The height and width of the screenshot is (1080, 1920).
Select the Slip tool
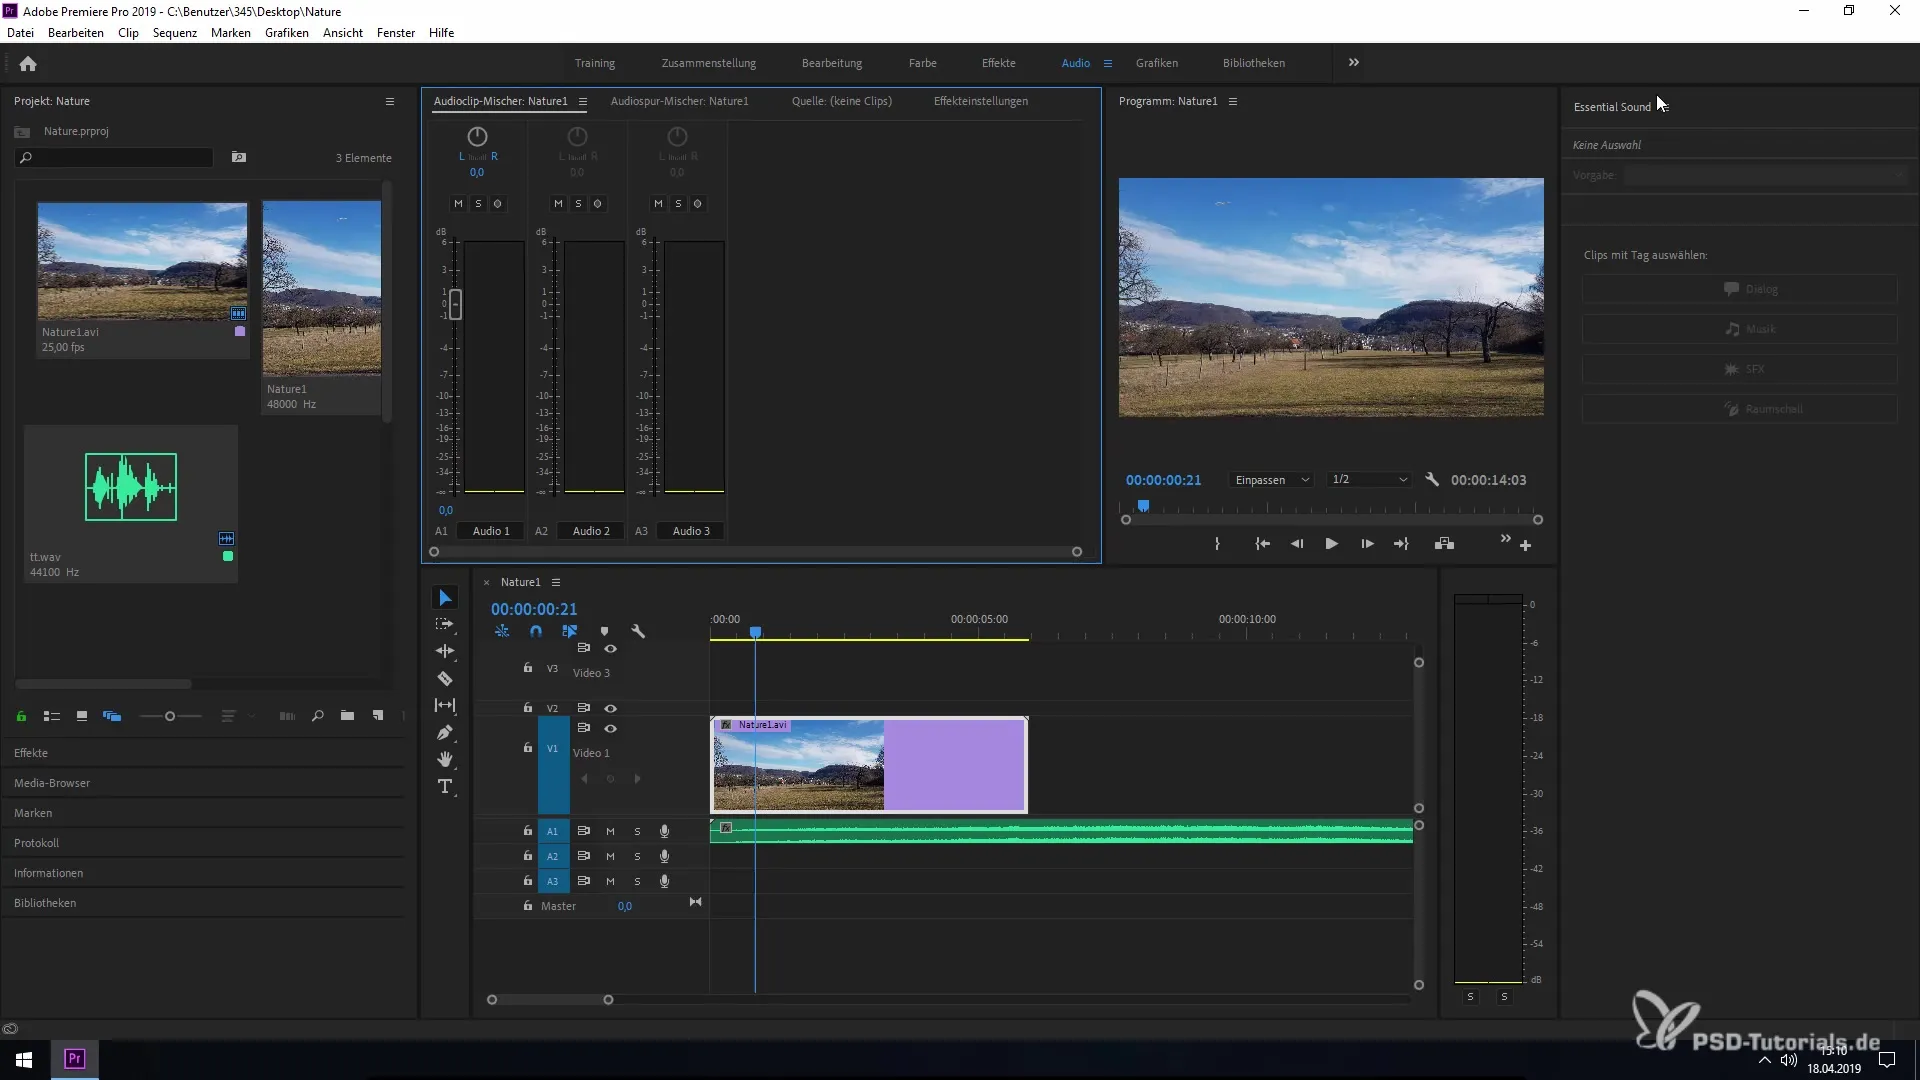click(x=445, y=705)
